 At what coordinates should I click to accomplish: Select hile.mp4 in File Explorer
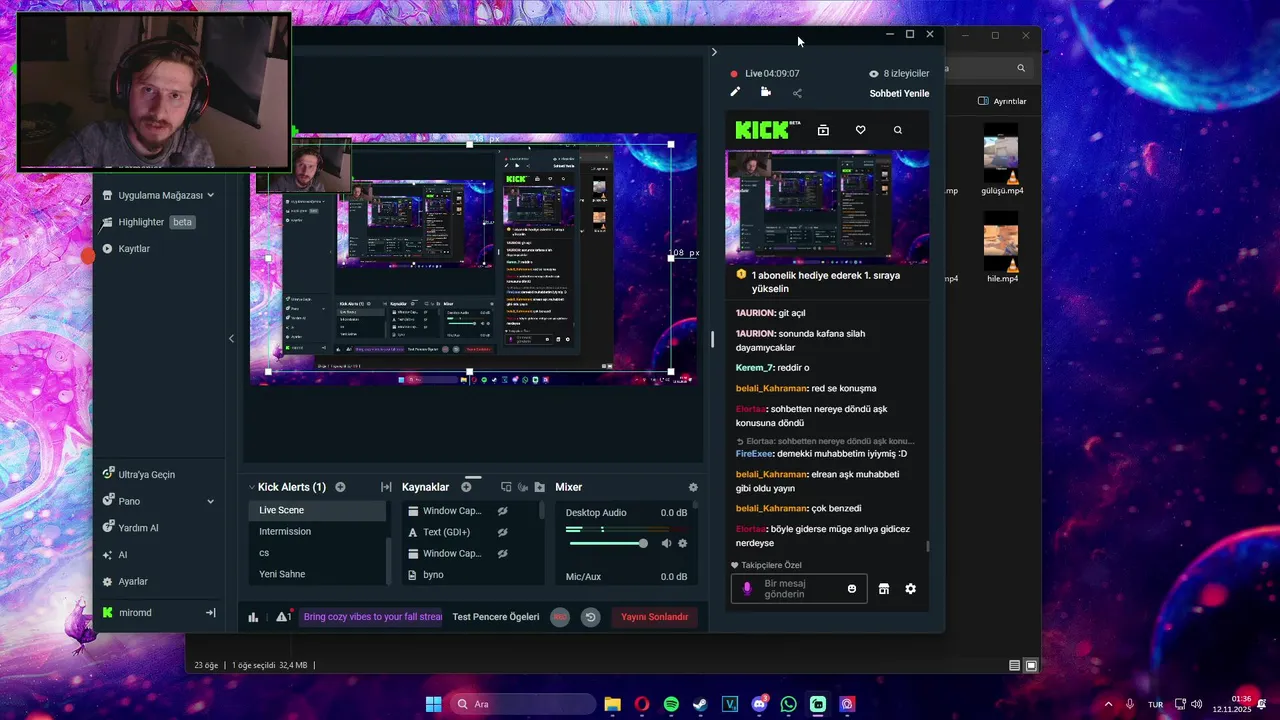coord(1001,249)
